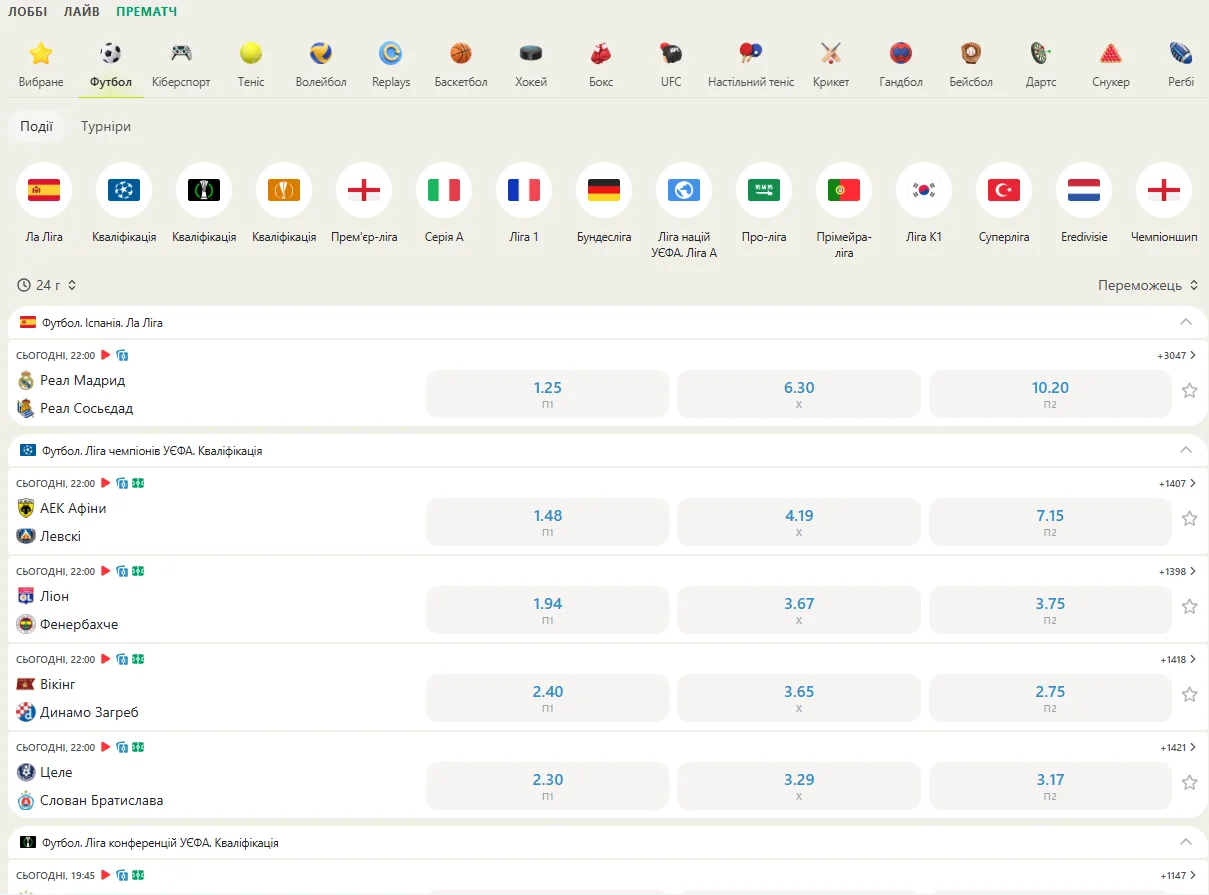The height and width of the screenshot is (895, 1209).
Task: Collapse the Ліга конференцій УЄФА section
Action: [1186, 842]
